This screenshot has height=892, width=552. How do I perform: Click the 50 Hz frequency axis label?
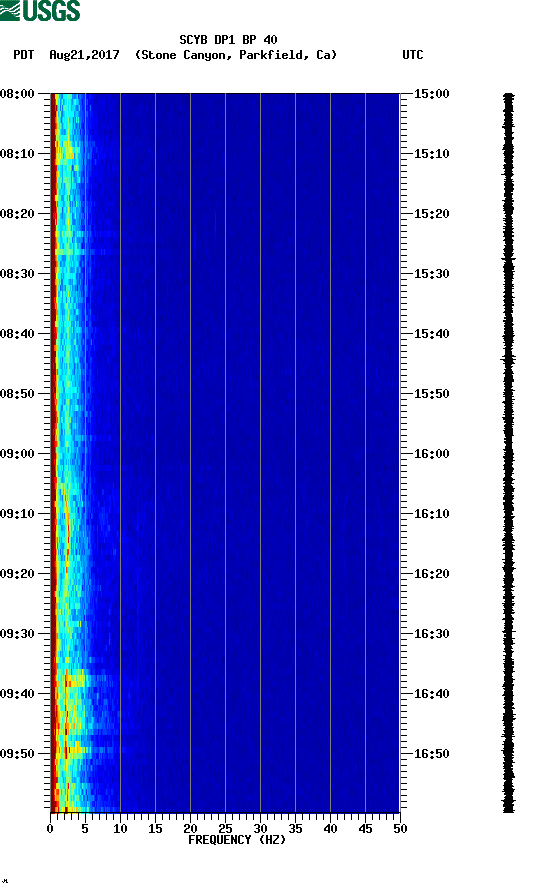tap(401, 829)
